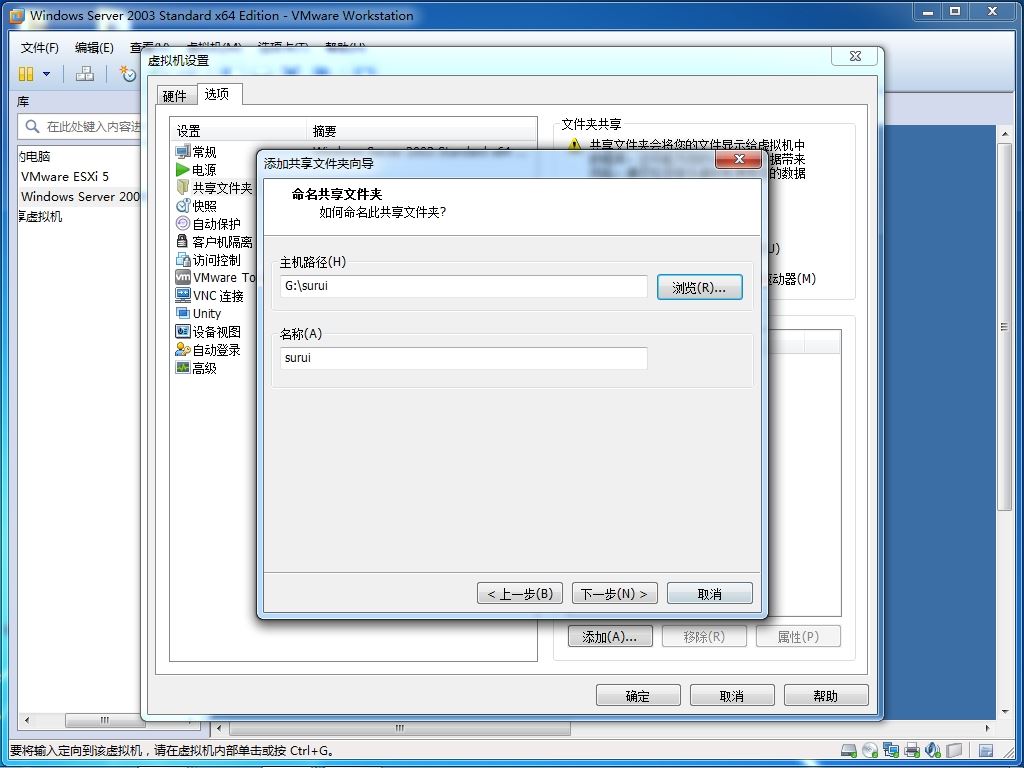Click the 上一步(B) back button
The width and height of the screenshot is (1024, 768).
(520, 594)
